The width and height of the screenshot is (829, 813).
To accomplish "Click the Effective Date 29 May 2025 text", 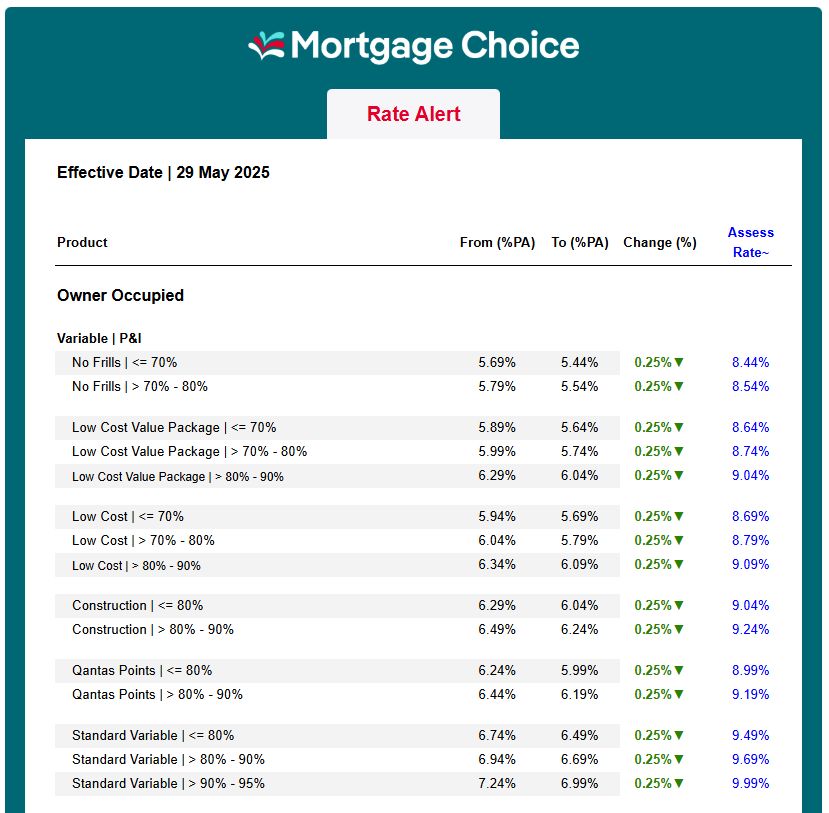I will point(163,173).
